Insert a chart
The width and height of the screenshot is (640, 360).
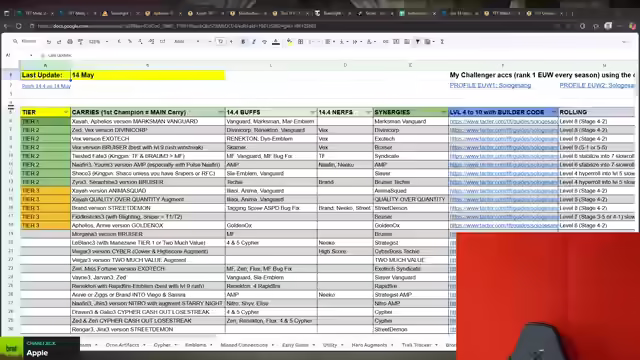[407, 42]
